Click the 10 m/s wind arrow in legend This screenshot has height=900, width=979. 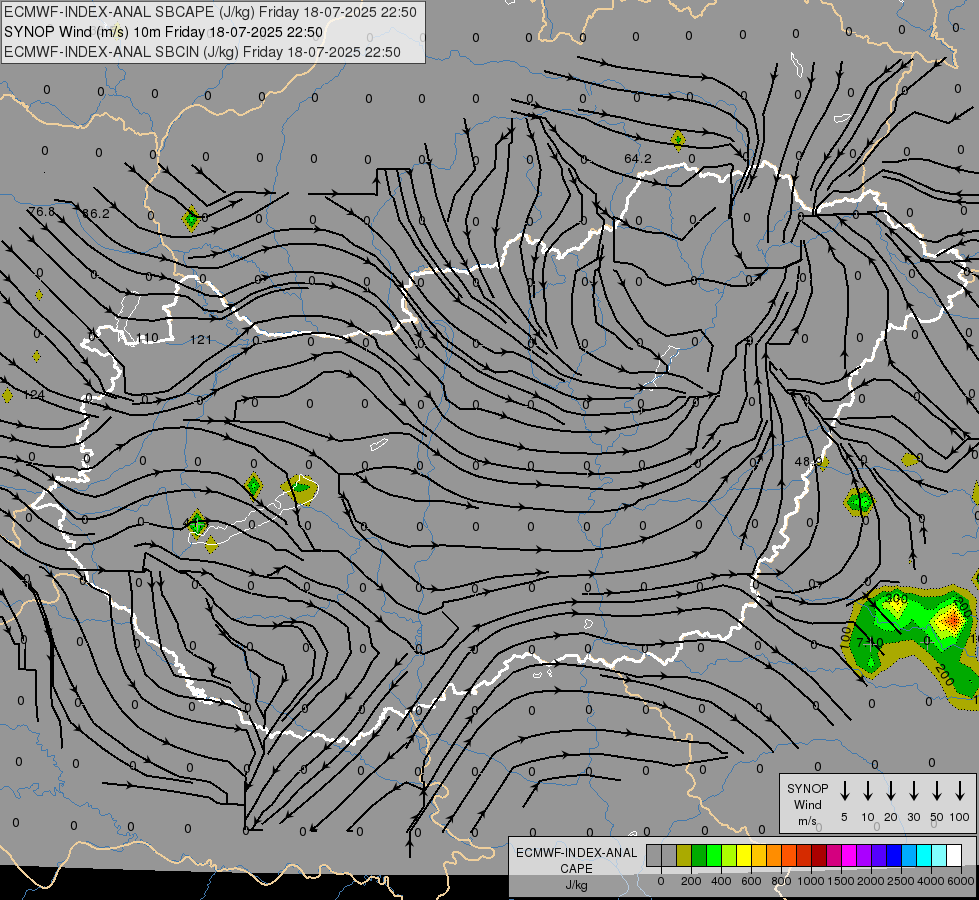[867, 791]
